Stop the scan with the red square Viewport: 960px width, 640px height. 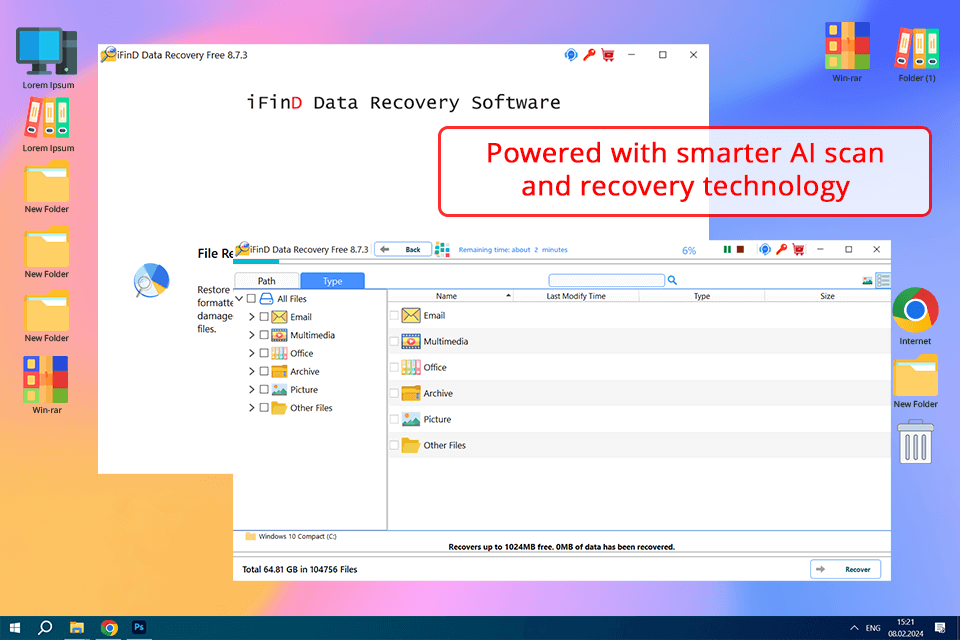[x=740, y=249]
